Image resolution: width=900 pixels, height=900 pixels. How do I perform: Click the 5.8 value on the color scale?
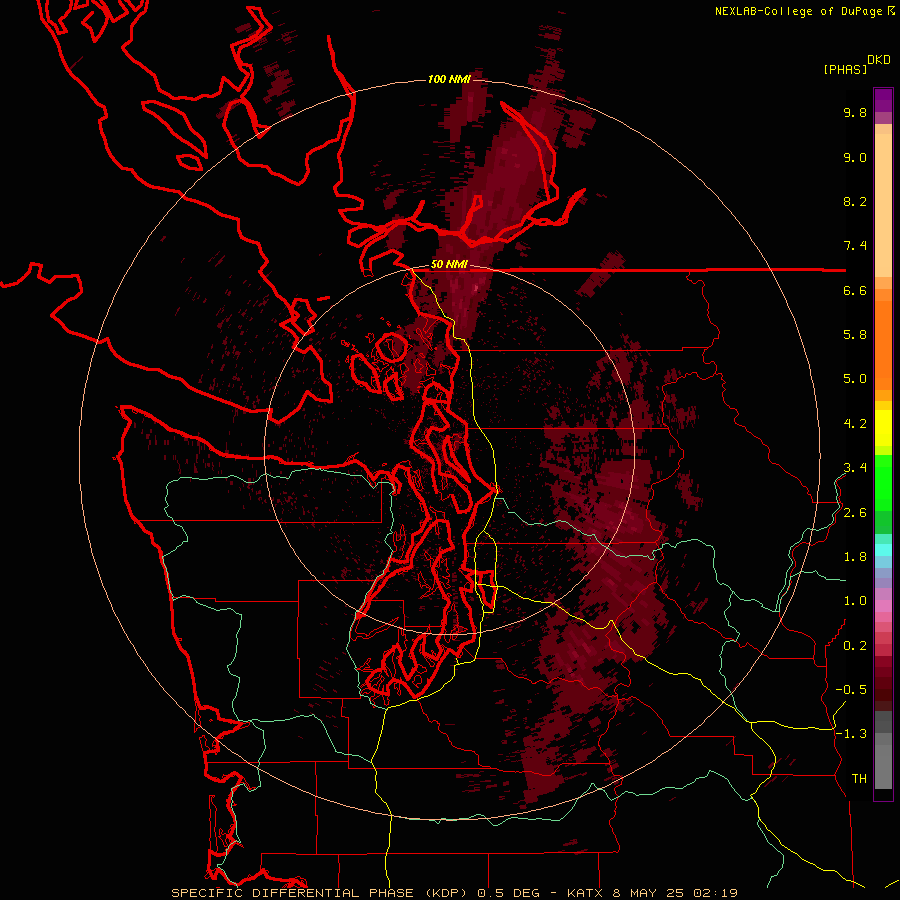(855, 335)
